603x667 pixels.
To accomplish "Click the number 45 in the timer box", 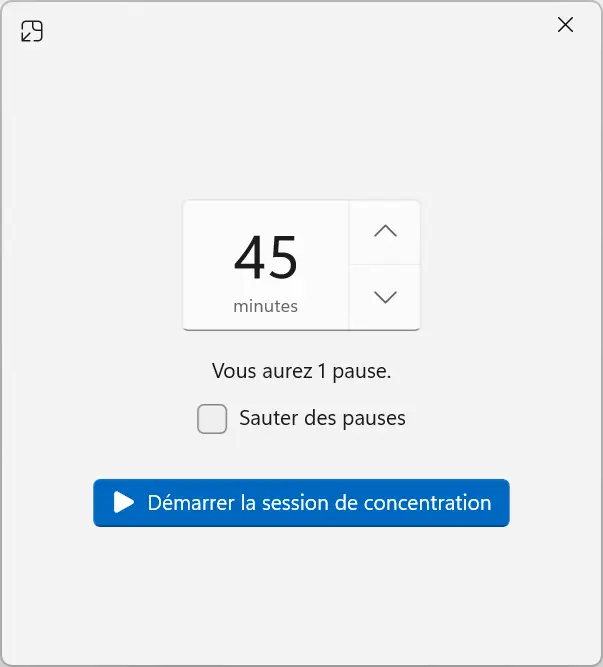I will (265, 257).
